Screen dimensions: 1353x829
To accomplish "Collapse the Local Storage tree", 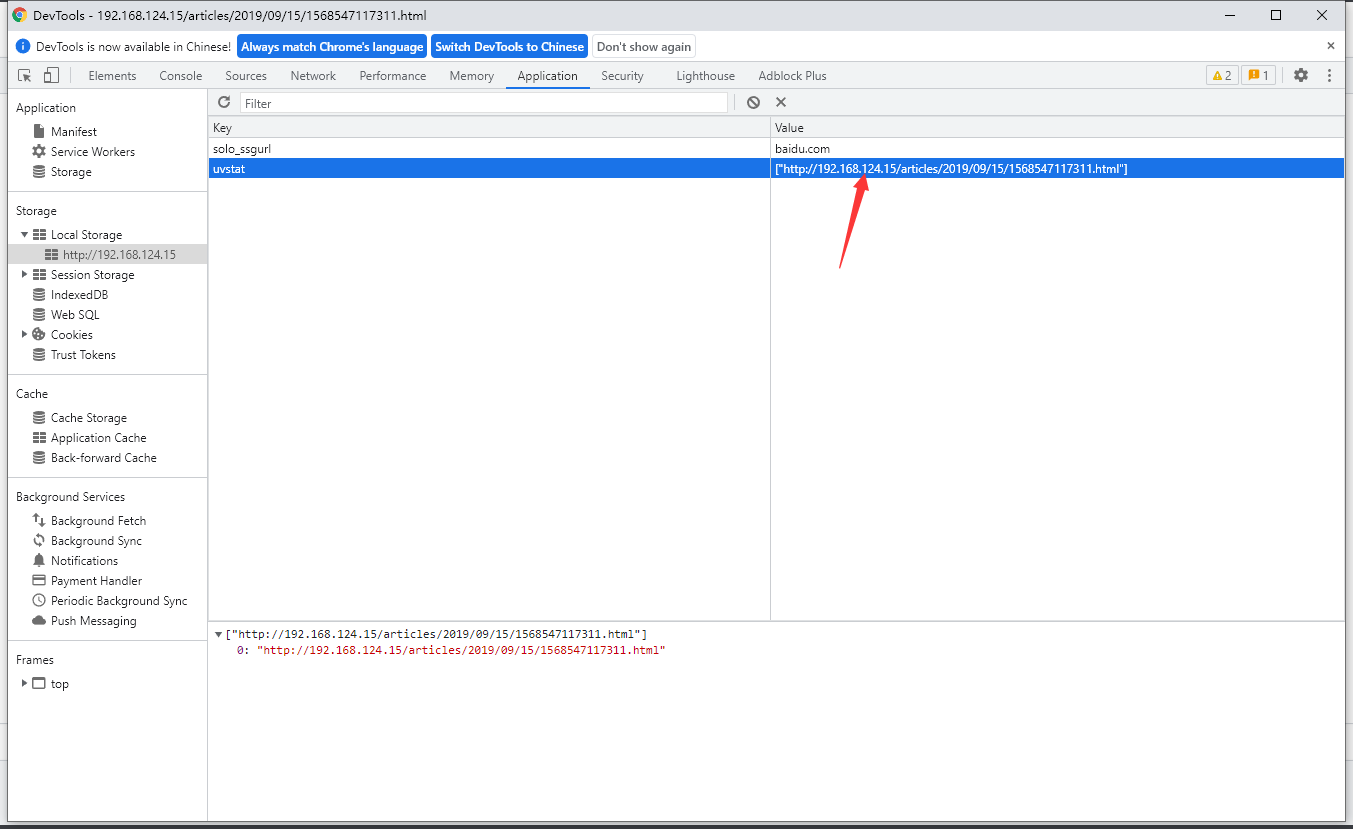I will pos(25,235).
